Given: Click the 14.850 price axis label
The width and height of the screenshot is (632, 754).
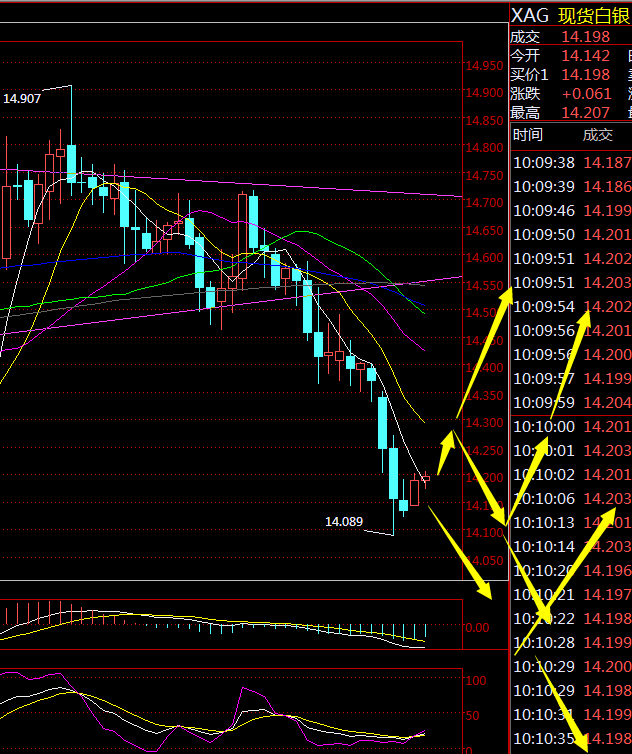Looking at the screenshot, I should pyautogui.click(x=484, y=121).
